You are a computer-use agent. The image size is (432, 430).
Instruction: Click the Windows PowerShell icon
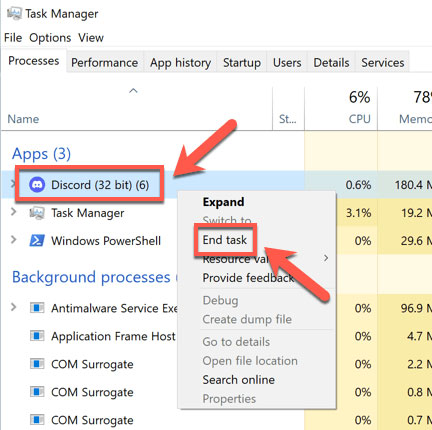(x=37, y=240)
